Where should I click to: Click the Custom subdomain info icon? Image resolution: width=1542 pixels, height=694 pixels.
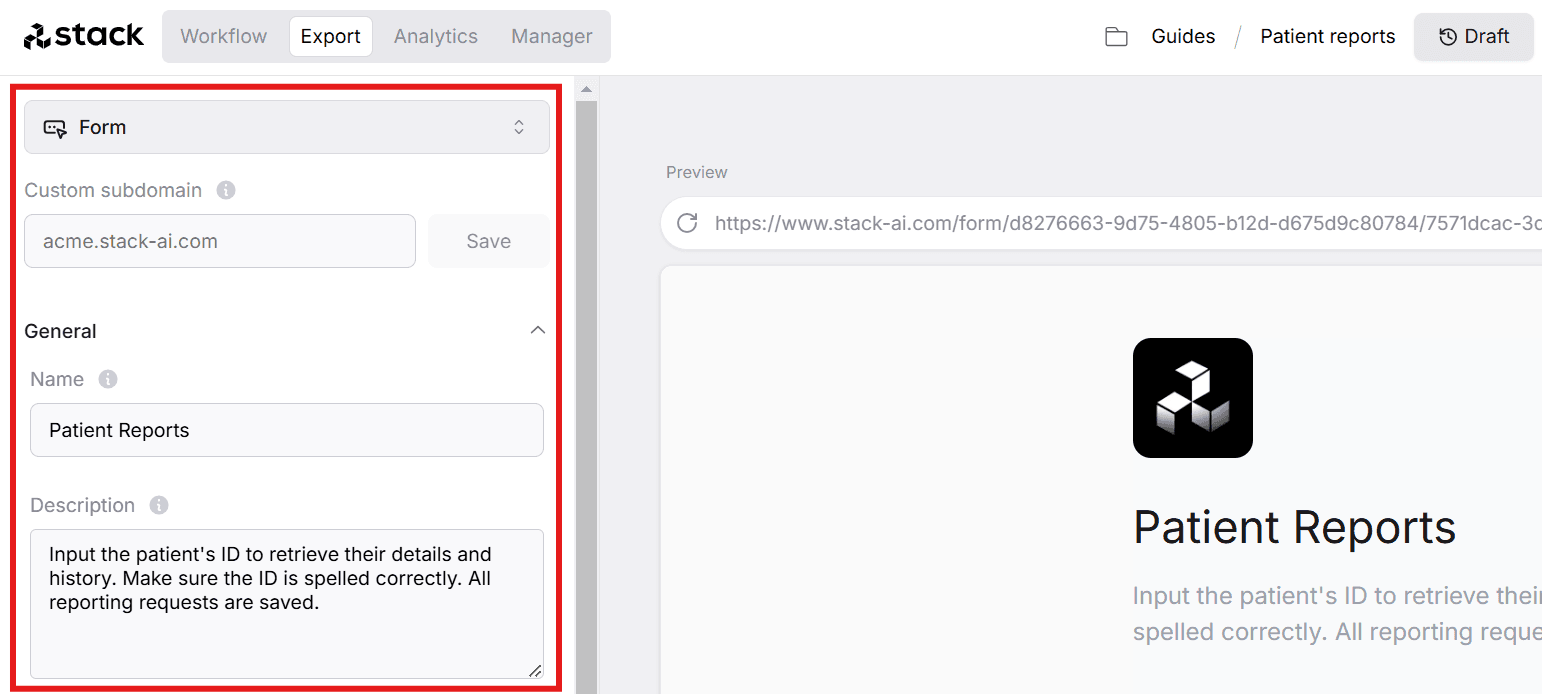tap(226, 190)
